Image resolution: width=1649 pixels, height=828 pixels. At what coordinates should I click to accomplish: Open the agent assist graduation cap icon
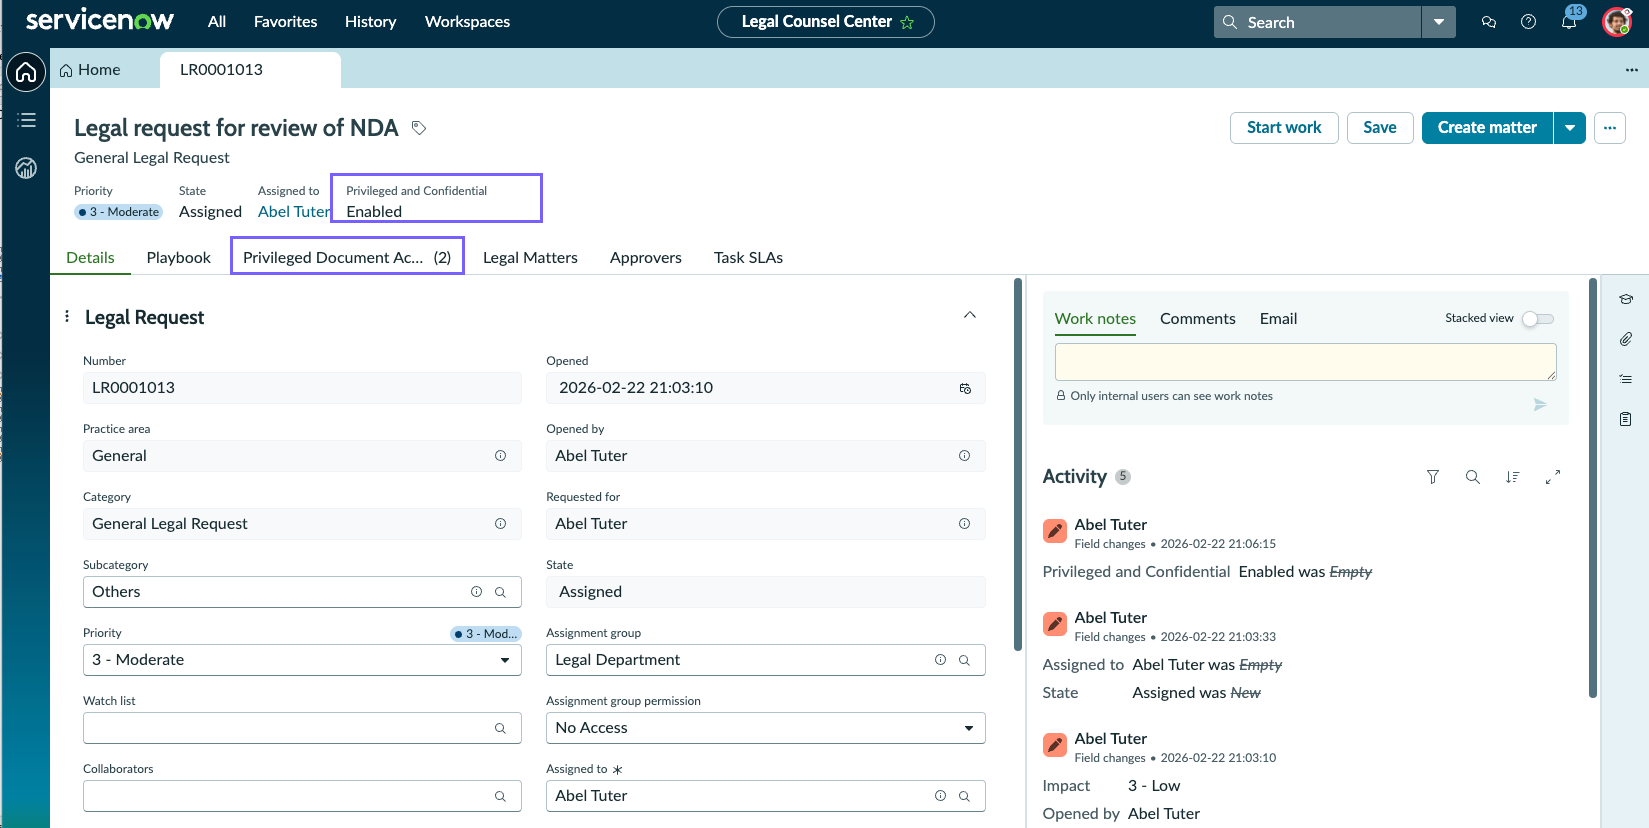click(1626, 299)
